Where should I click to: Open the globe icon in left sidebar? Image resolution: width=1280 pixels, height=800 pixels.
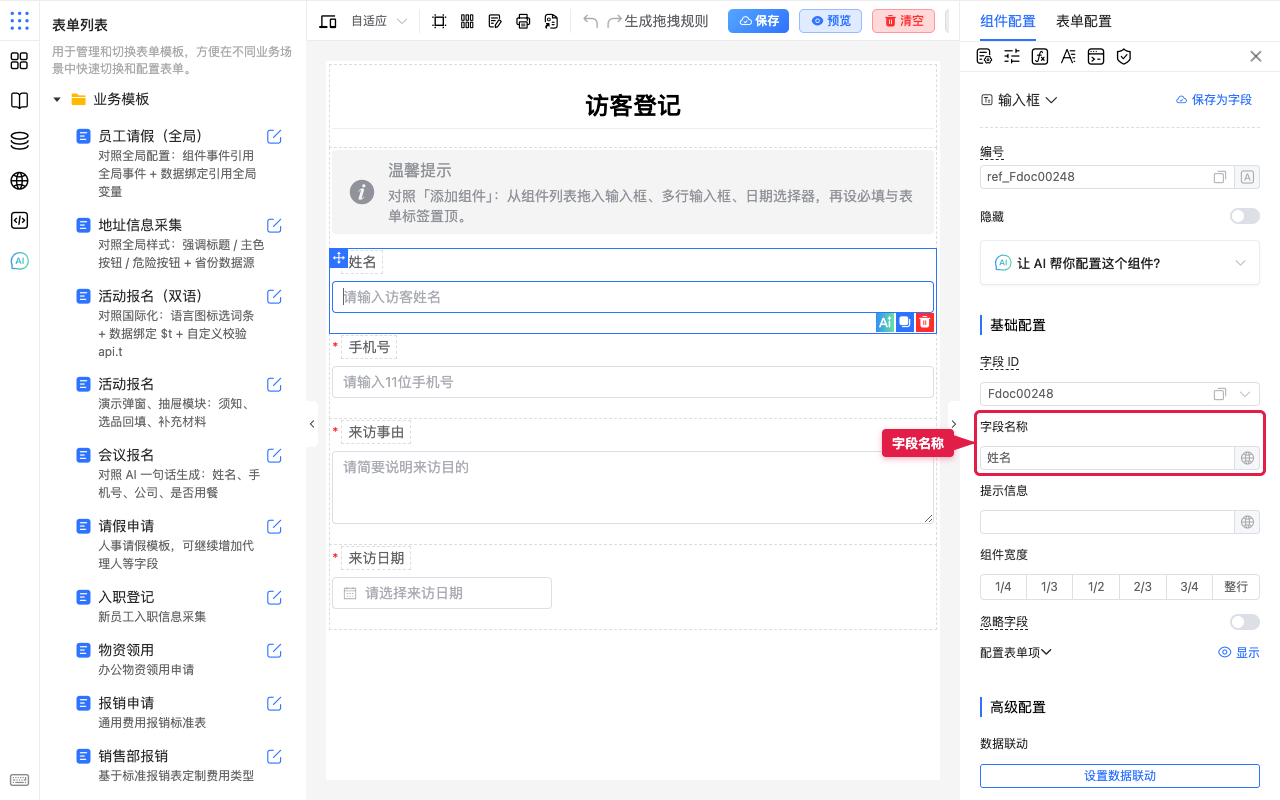point(19,181)
